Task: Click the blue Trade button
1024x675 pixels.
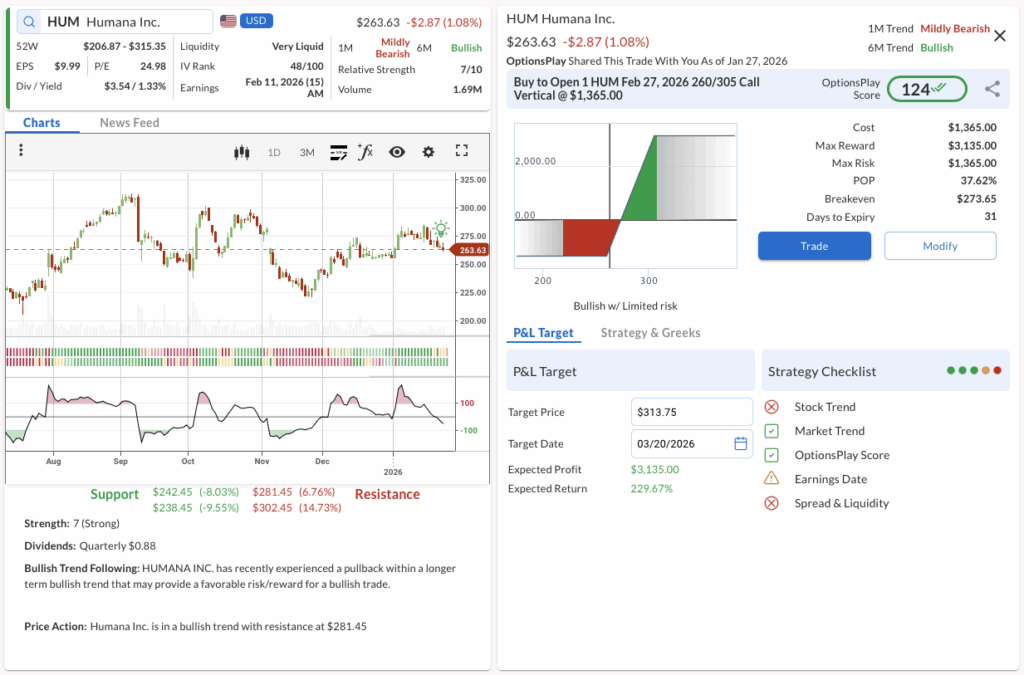Action: (814, 246)
